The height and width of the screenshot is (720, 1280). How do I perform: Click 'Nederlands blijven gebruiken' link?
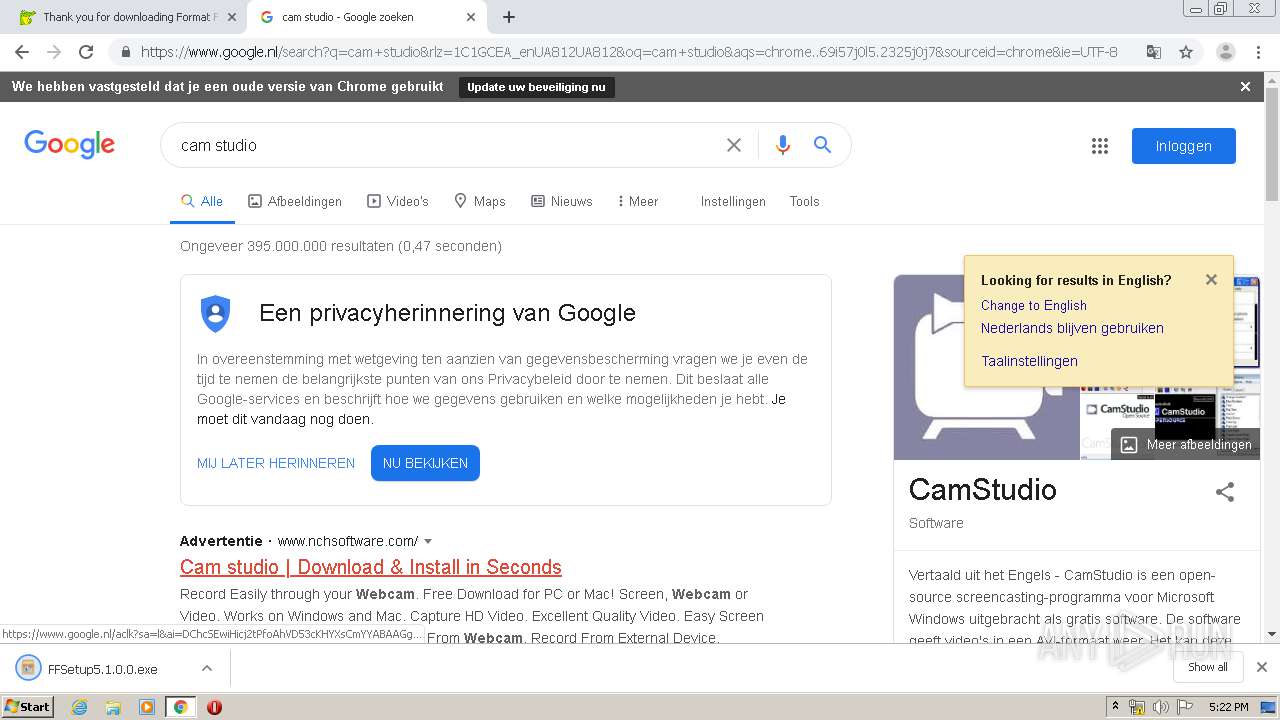(x=1072, y=328)
